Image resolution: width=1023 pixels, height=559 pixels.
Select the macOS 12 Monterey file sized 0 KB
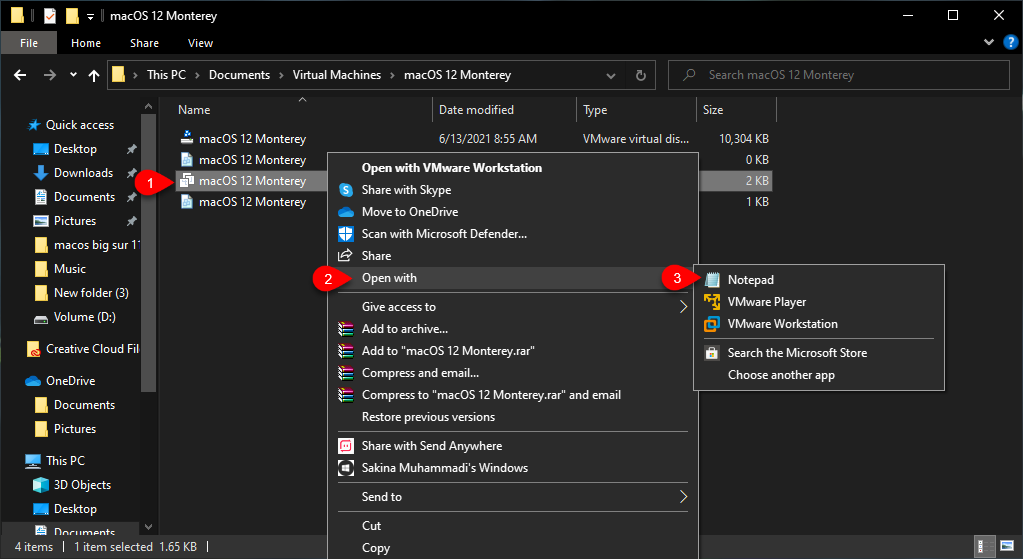251,160
